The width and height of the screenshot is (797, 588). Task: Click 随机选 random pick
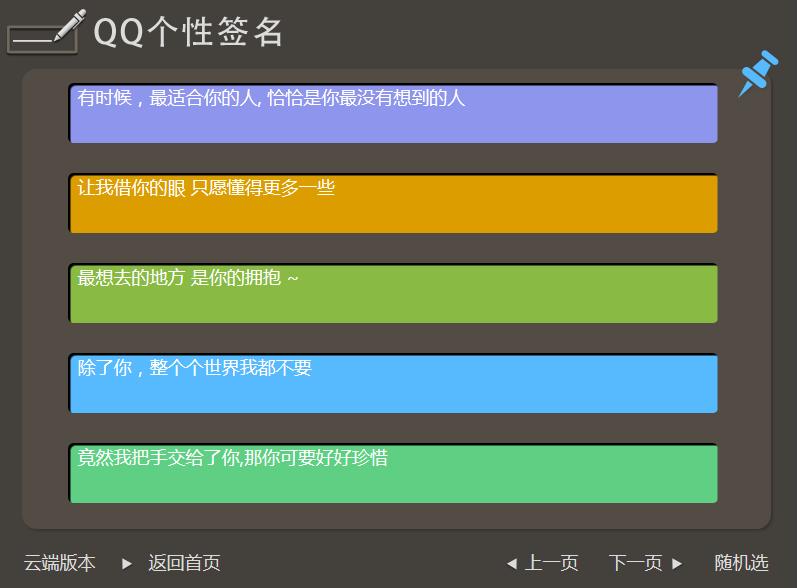coord(741,563)
